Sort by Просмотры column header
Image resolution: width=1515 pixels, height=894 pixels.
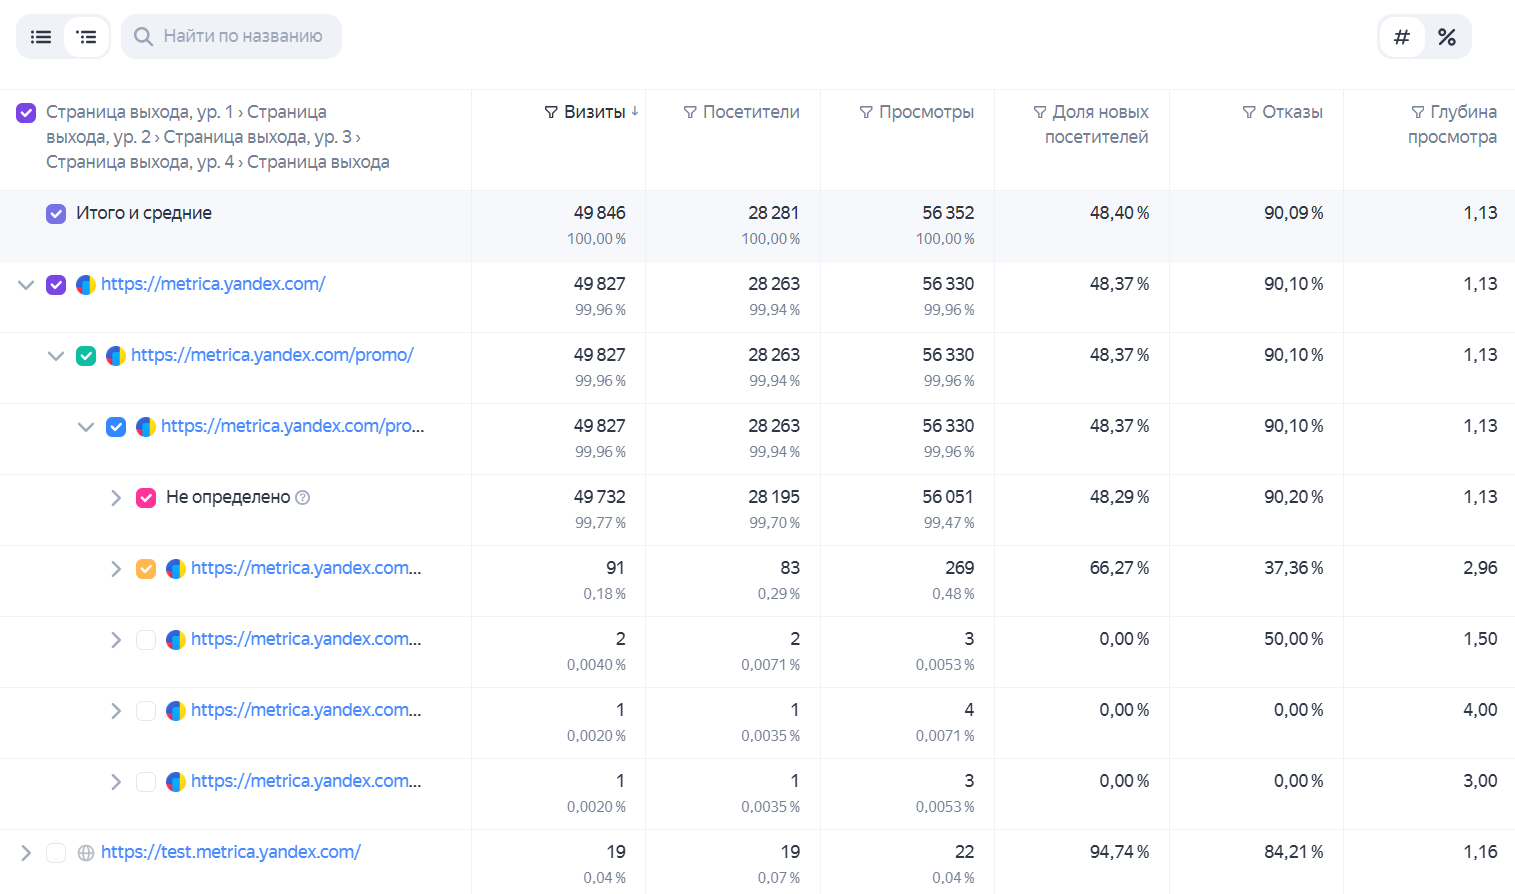tap(926, 112)
